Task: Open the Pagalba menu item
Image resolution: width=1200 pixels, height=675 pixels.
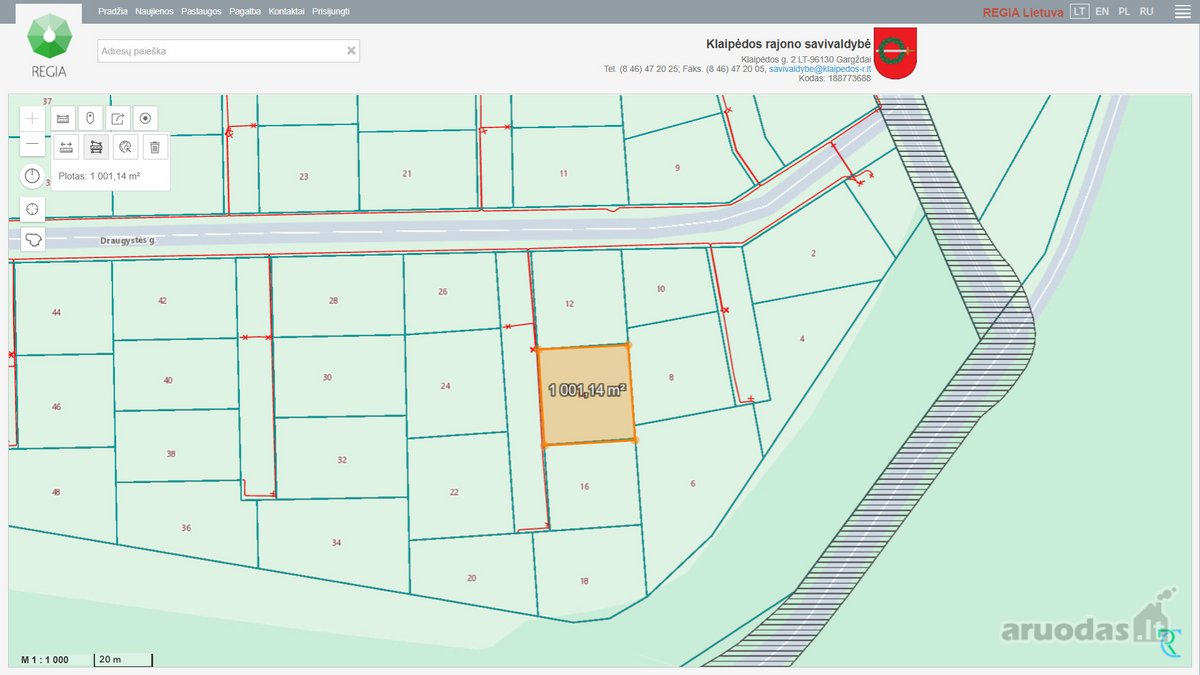Action: coord(244,11)
